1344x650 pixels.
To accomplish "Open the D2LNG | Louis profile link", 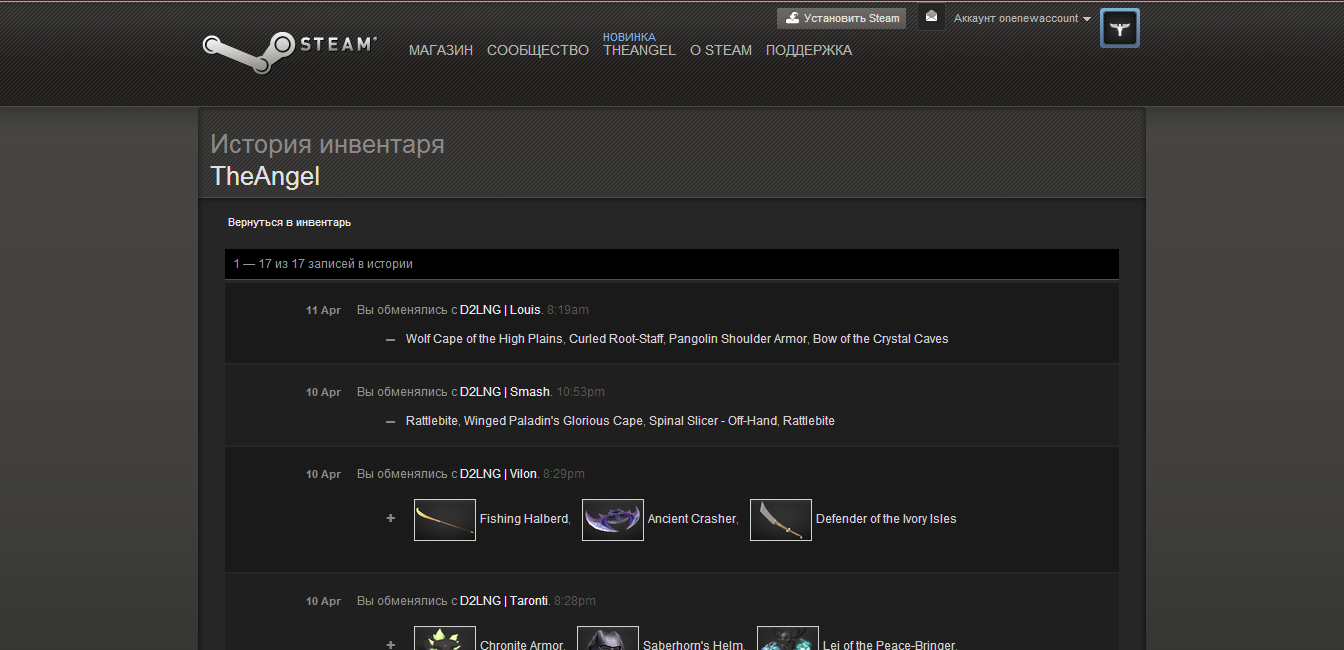I will pos(500,310).
